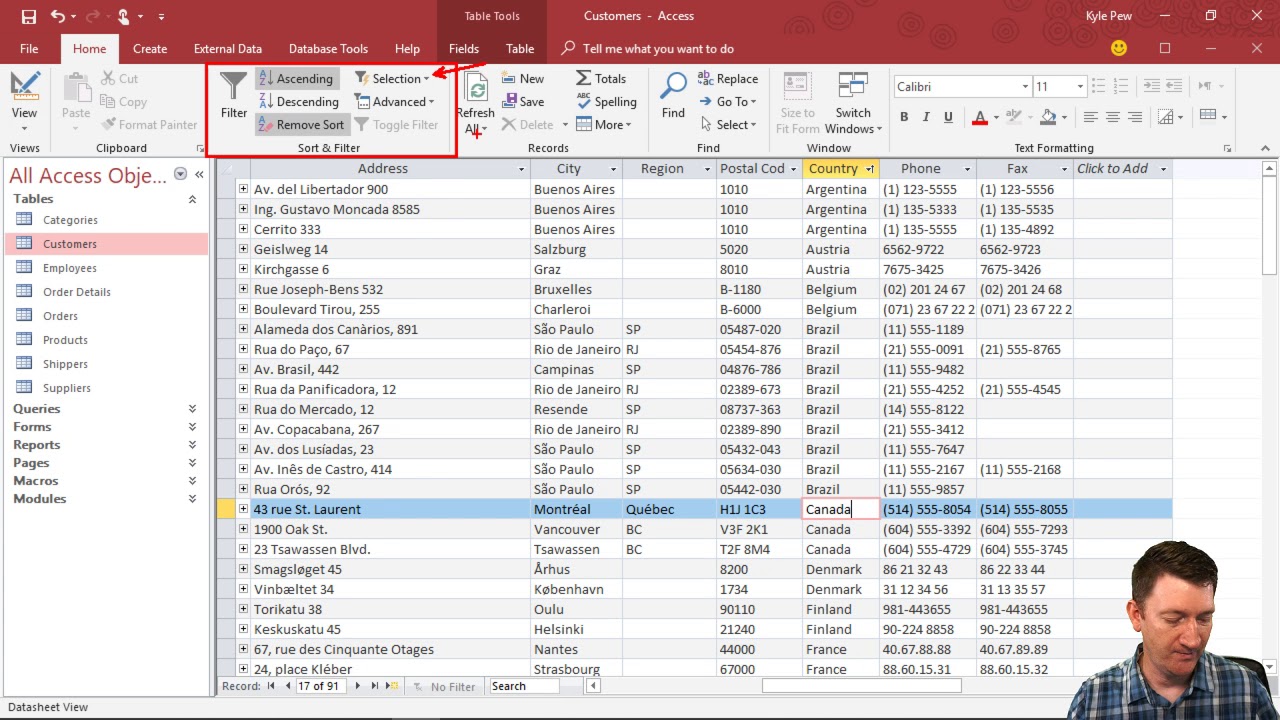Screen dimensions: 1280x720
Task: Click Totals in Records group
Action: tap(601, 79)
